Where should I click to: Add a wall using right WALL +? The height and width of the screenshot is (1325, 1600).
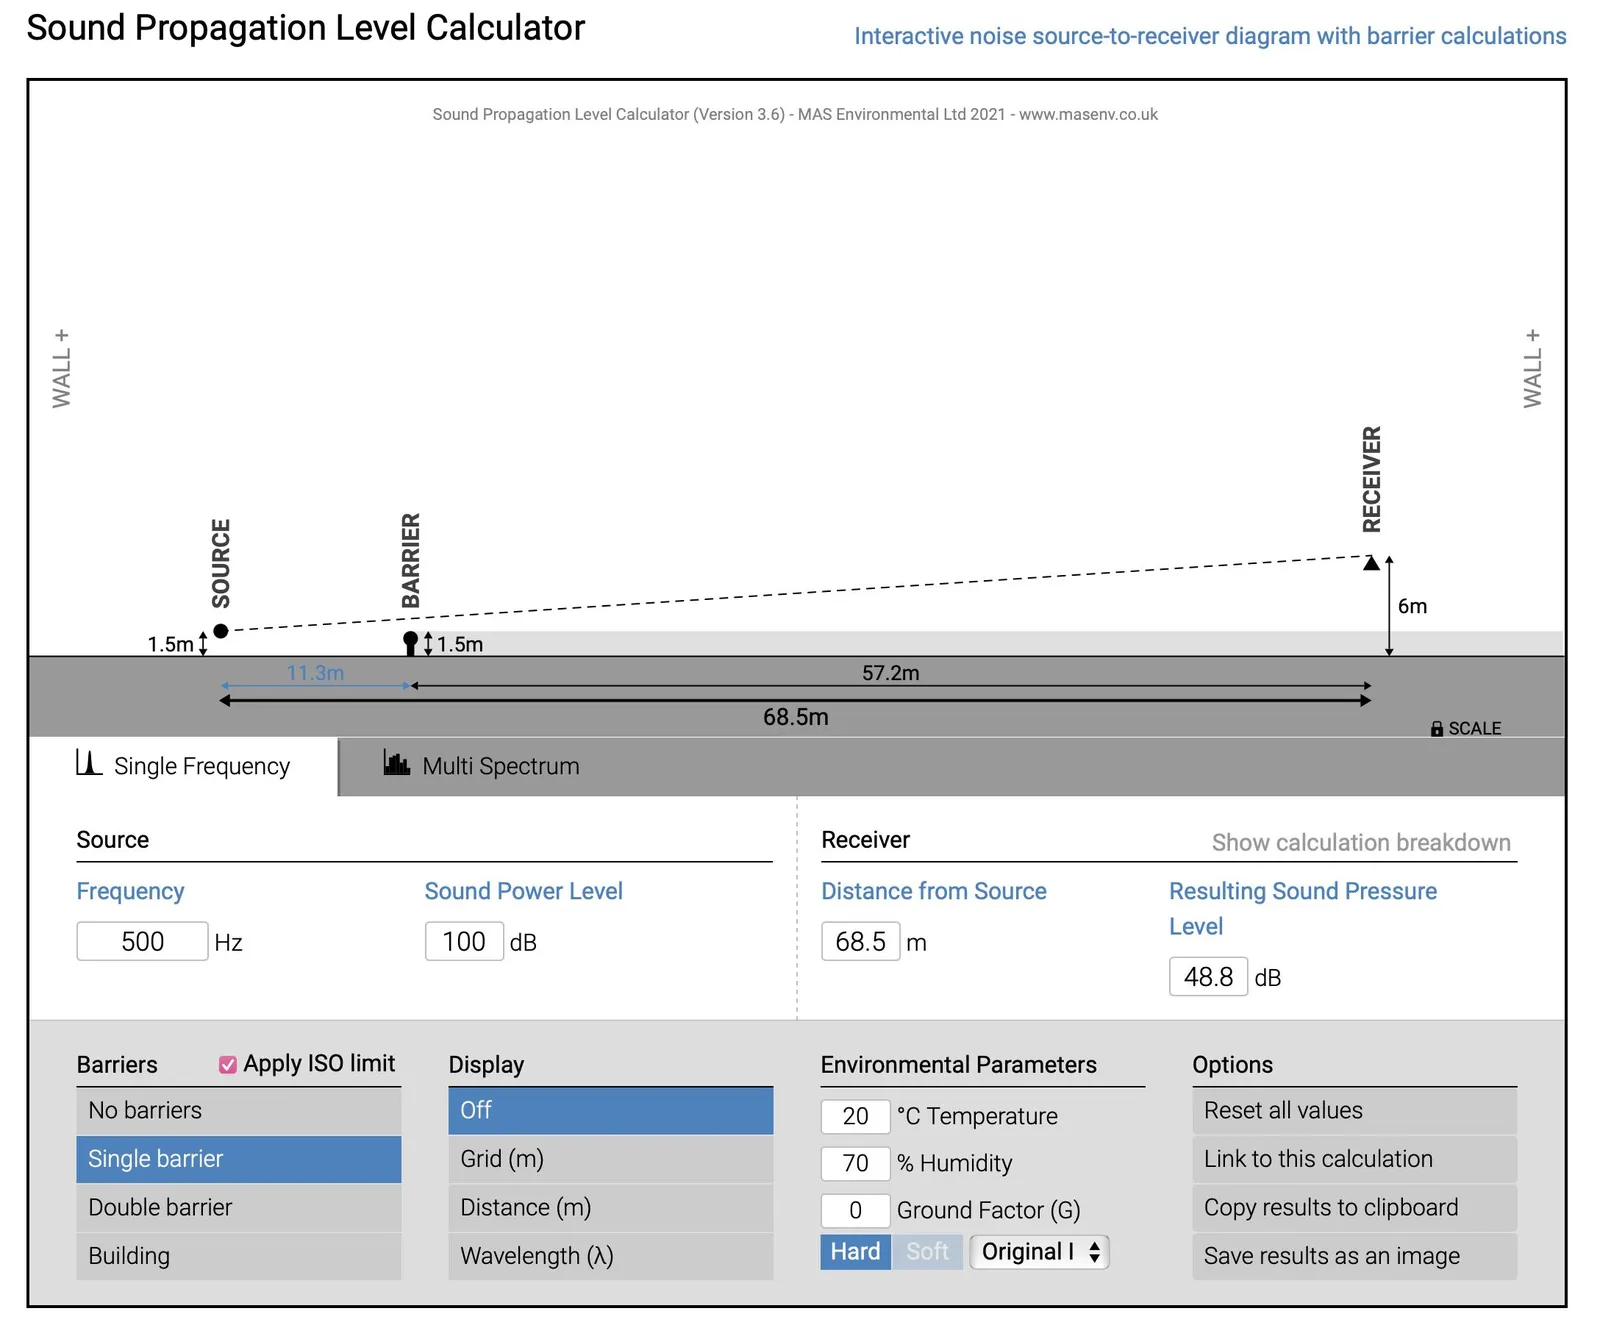pyautogui.click(x=1533, y=367)
